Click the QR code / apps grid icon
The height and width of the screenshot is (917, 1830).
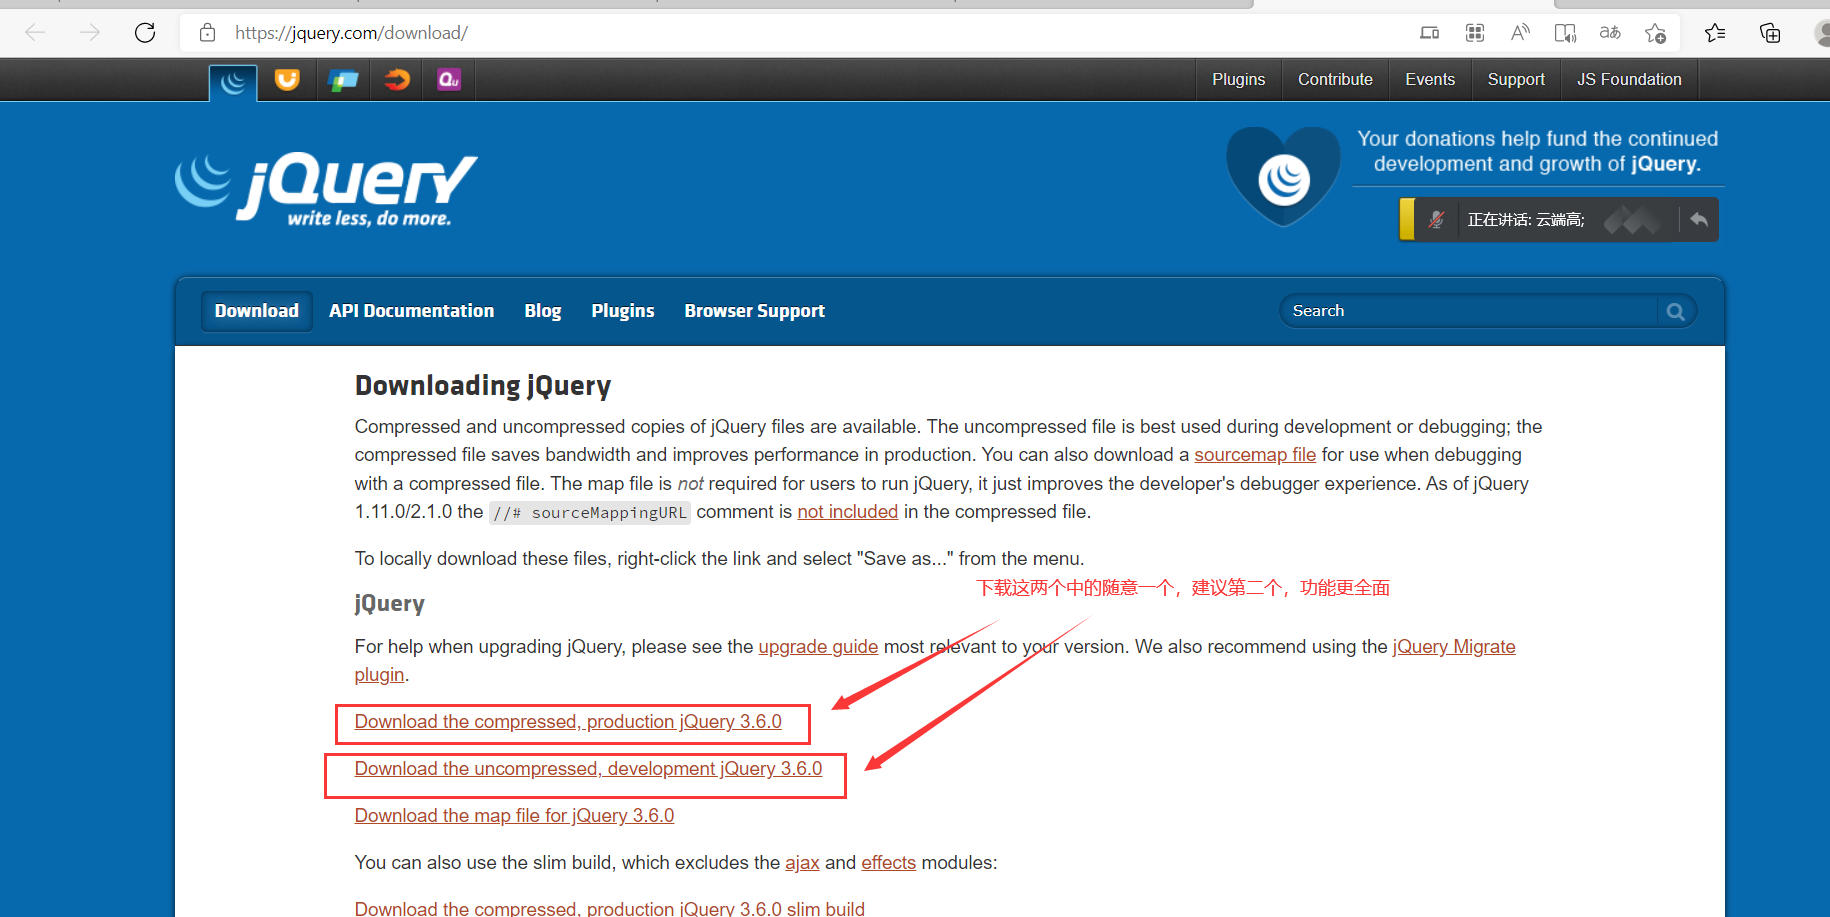pyautogui.click(x=1475, y=33)
